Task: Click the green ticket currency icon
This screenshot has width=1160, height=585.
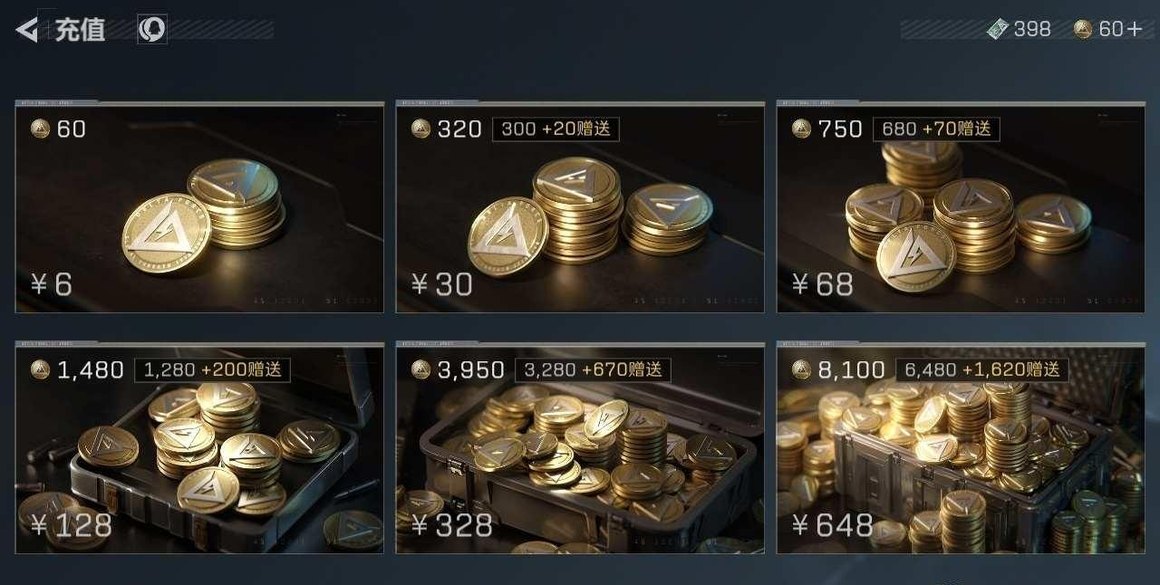Action: tap(997, 29)
